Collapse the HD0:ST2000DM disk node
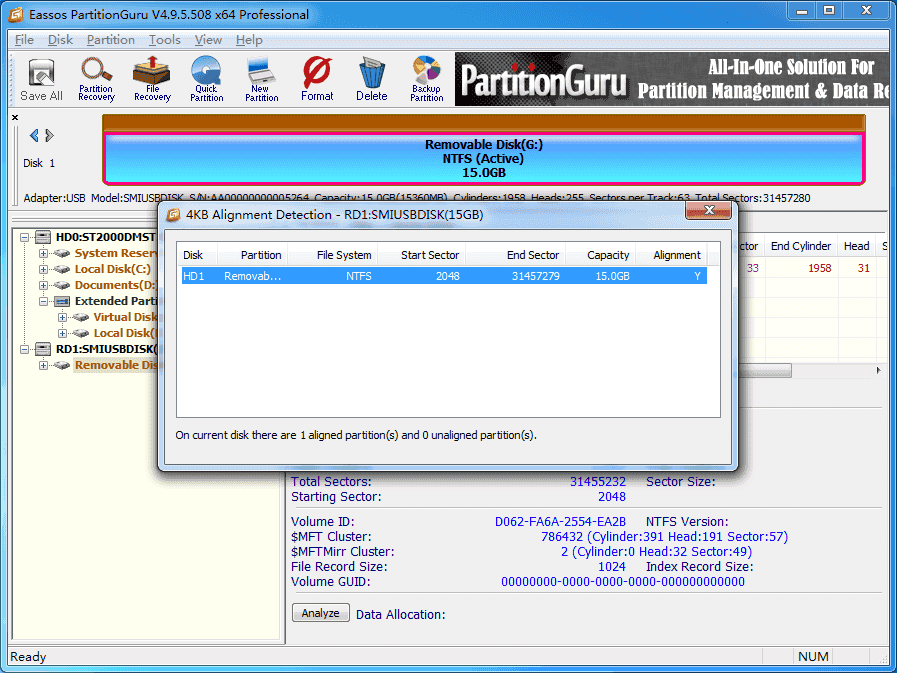 point(24,237)
